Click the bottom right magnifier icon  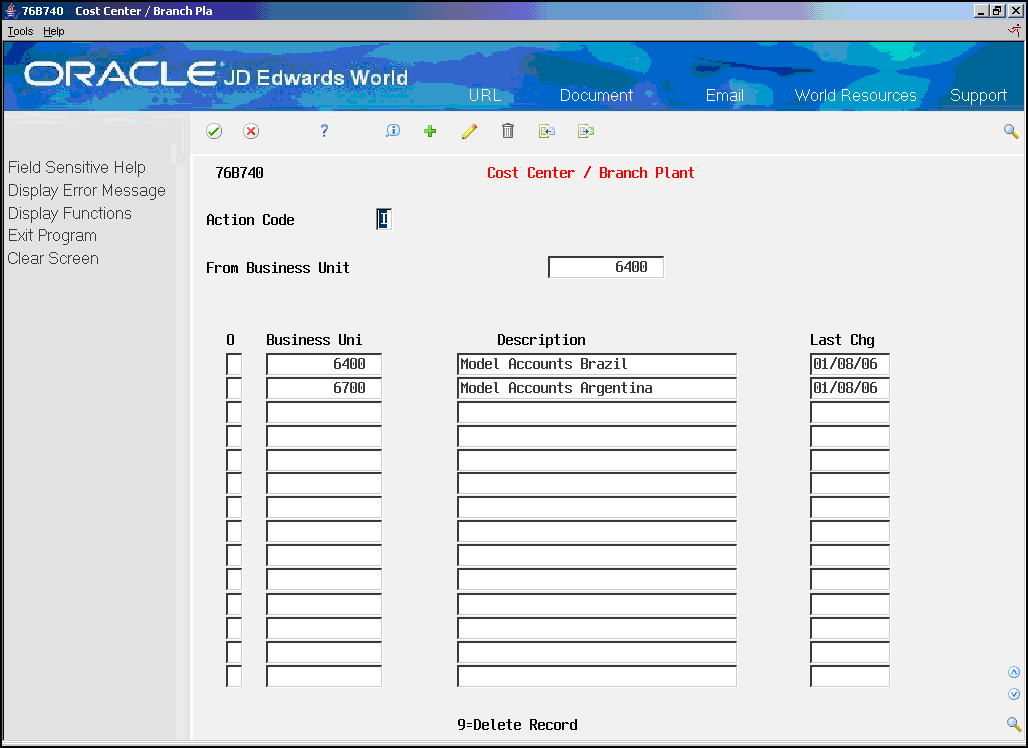click(1014, 724)
